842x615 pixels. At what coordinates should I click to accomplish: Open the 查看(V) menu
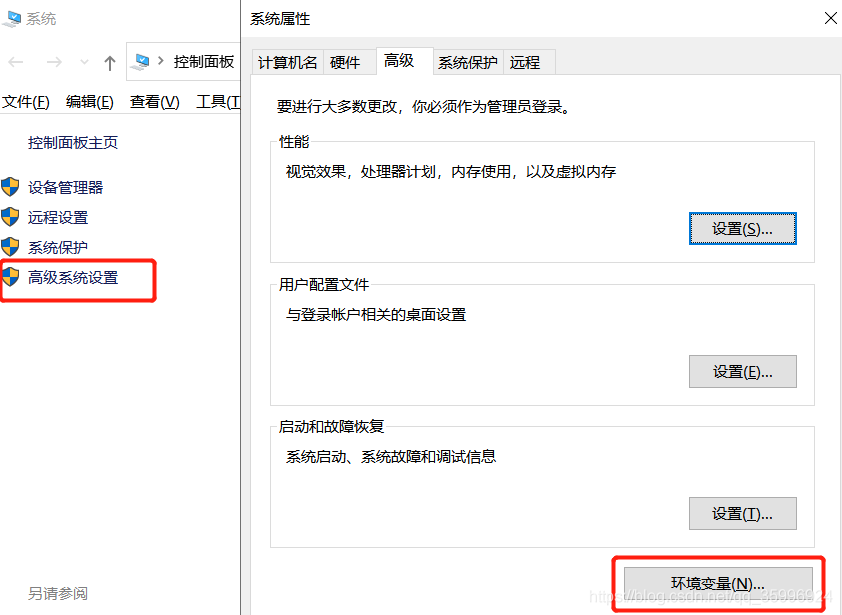[155, 102]
